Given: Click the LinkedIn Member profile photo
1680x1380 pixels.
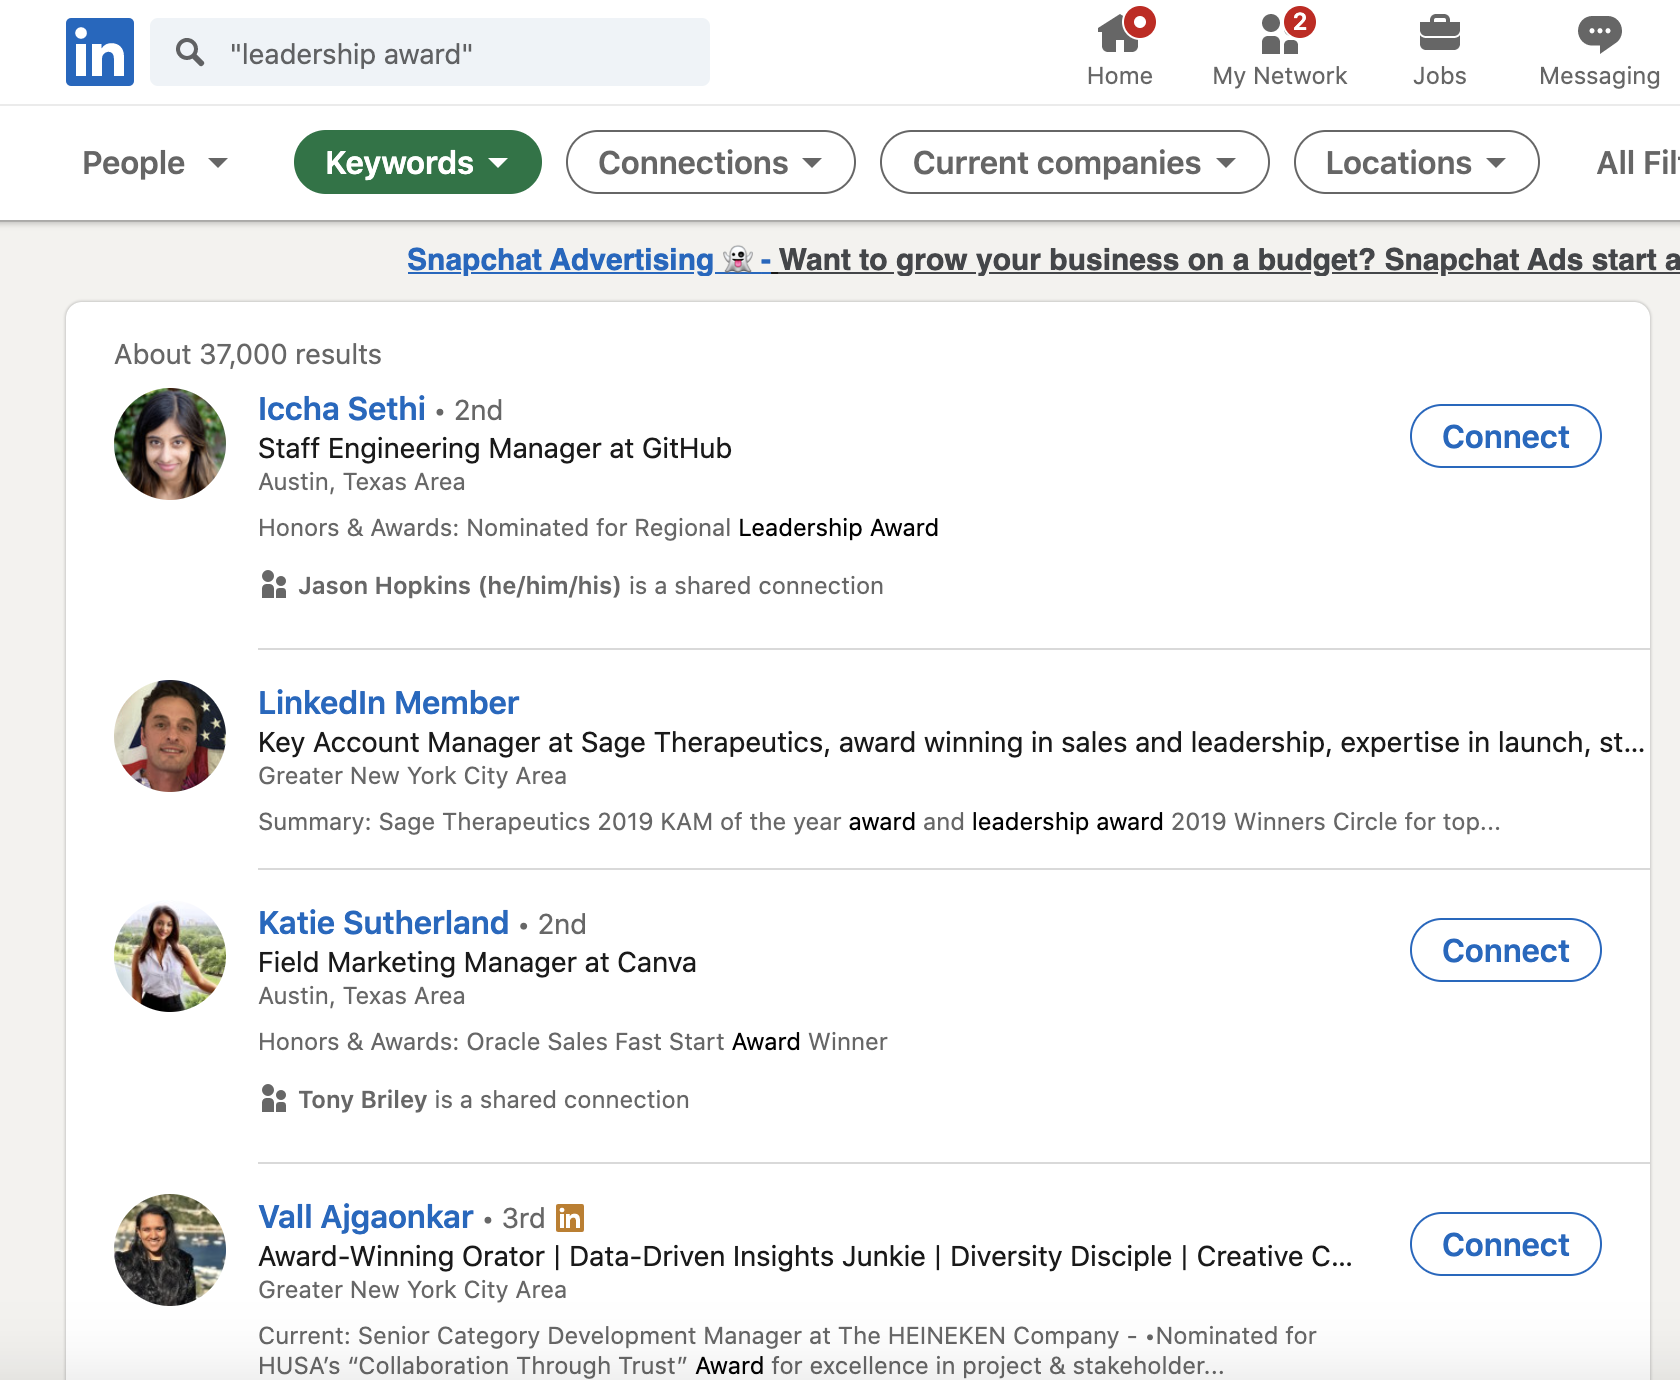Looking at the screenshot, I should [170, 736].
